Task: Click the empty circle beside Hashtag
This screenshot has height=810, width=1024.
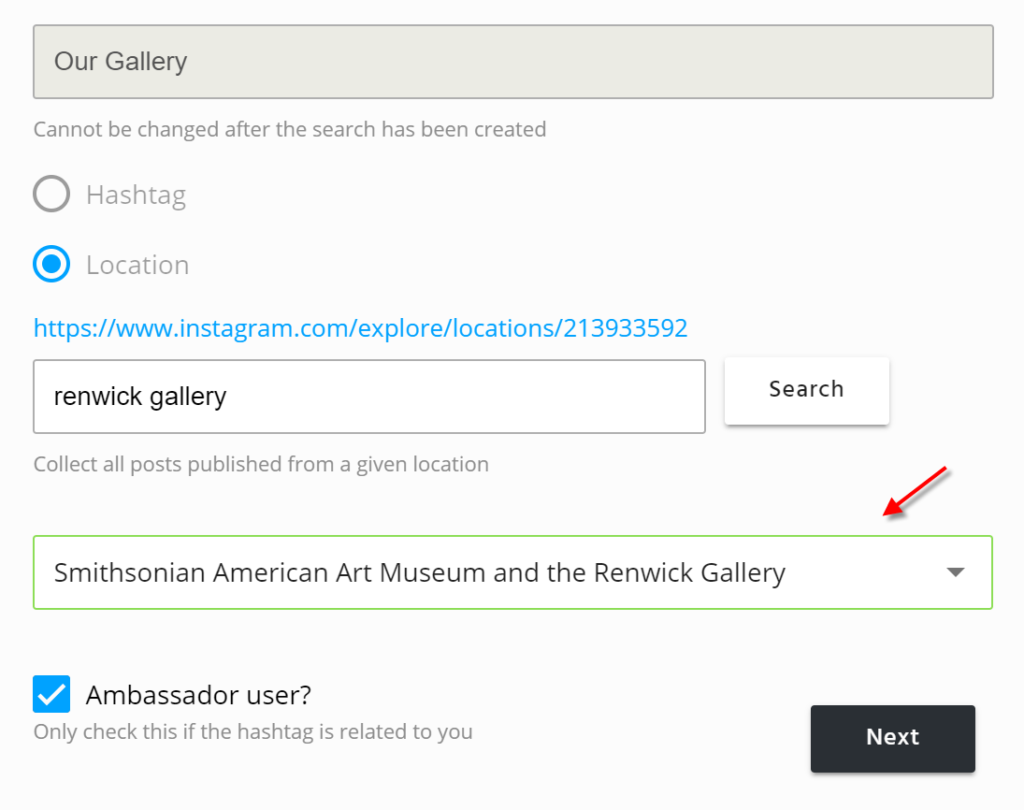Action: 51,194
